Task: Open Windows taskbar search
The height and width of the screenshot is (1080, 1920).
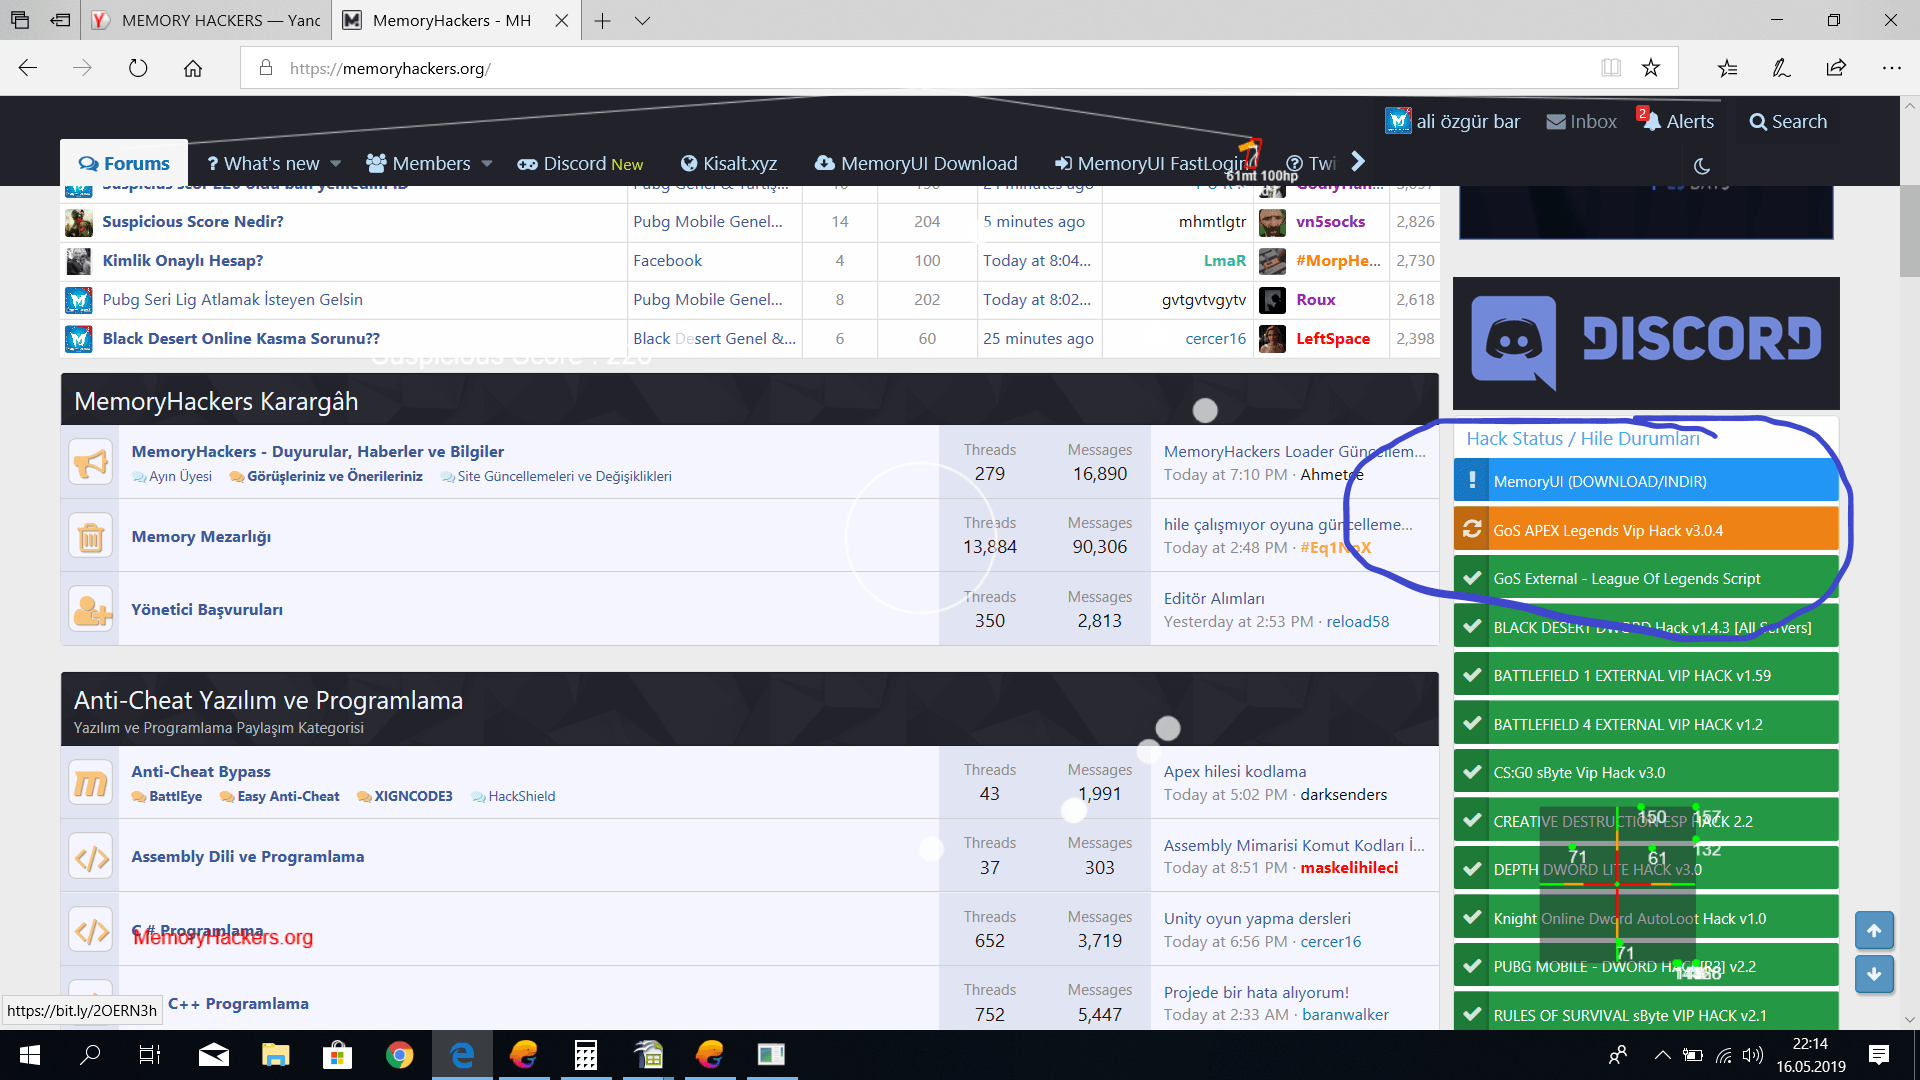Action: pos(90,1055)
